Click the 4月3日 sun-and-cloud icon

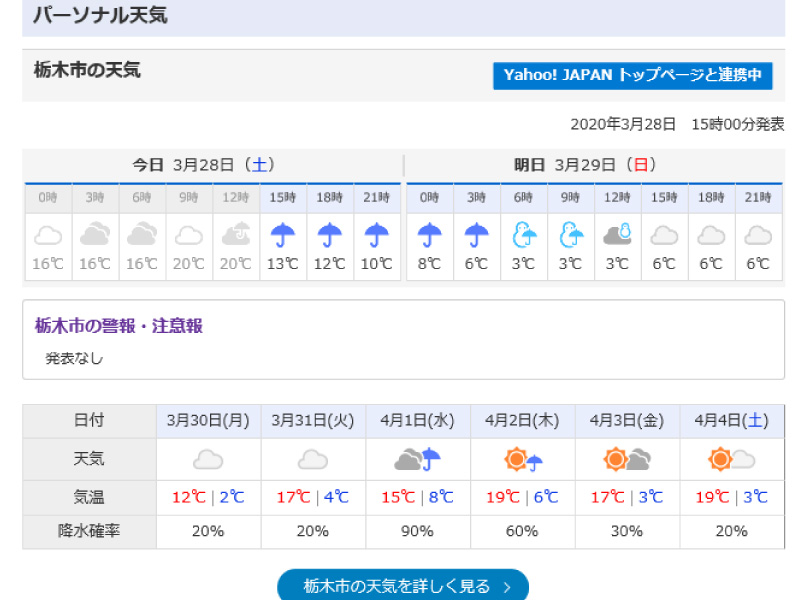click(x=627, y=460)
